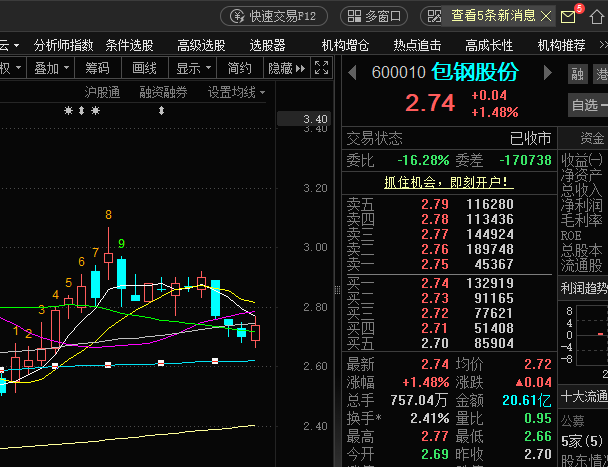Click the 沪股通 label
The width and height of the screenshot is (608, 467).
pyautogui.click(x=102, y=92)
